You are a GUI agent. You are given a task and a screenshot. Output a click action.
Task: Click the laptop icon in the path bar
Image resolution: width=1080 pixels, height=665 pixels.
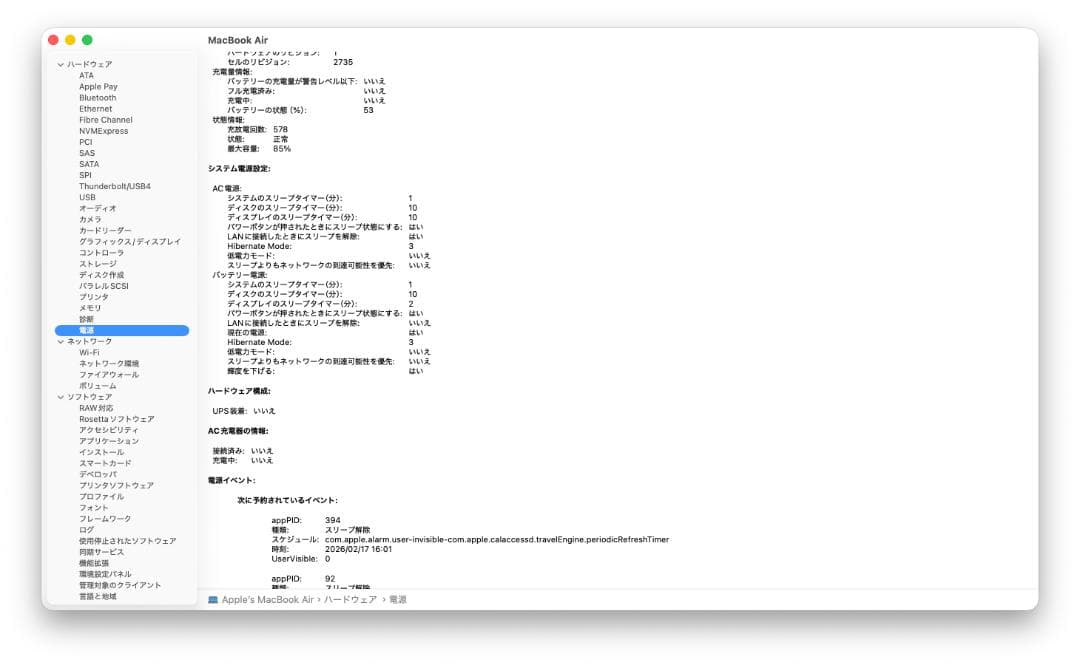pyautogui.click(x=213, y=600)
